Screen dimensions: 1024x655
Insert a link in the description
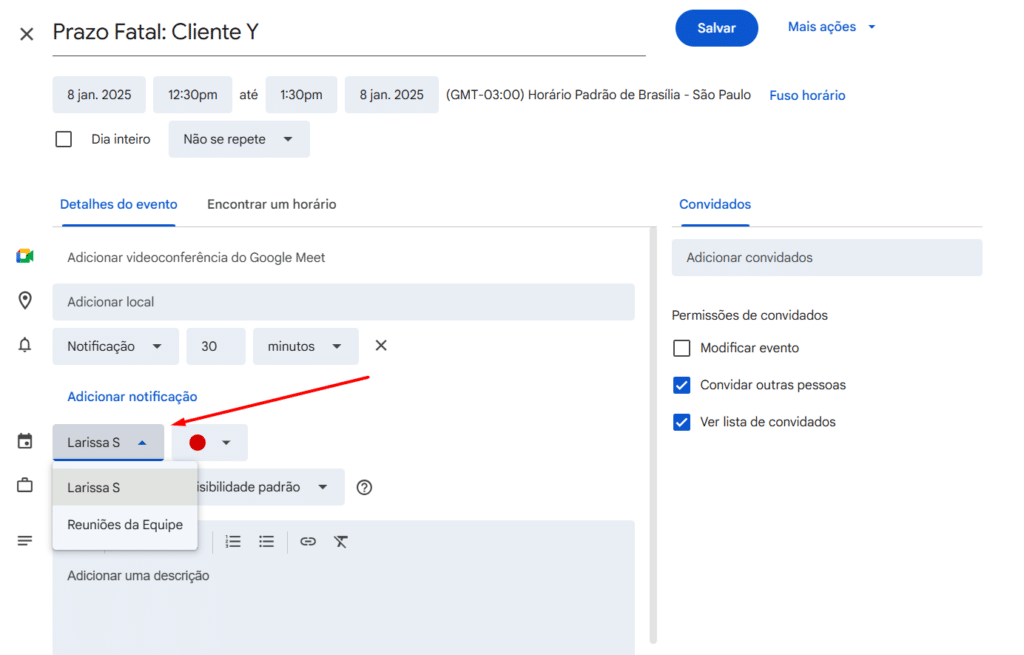pyautogui.click(x=308, y=541)
